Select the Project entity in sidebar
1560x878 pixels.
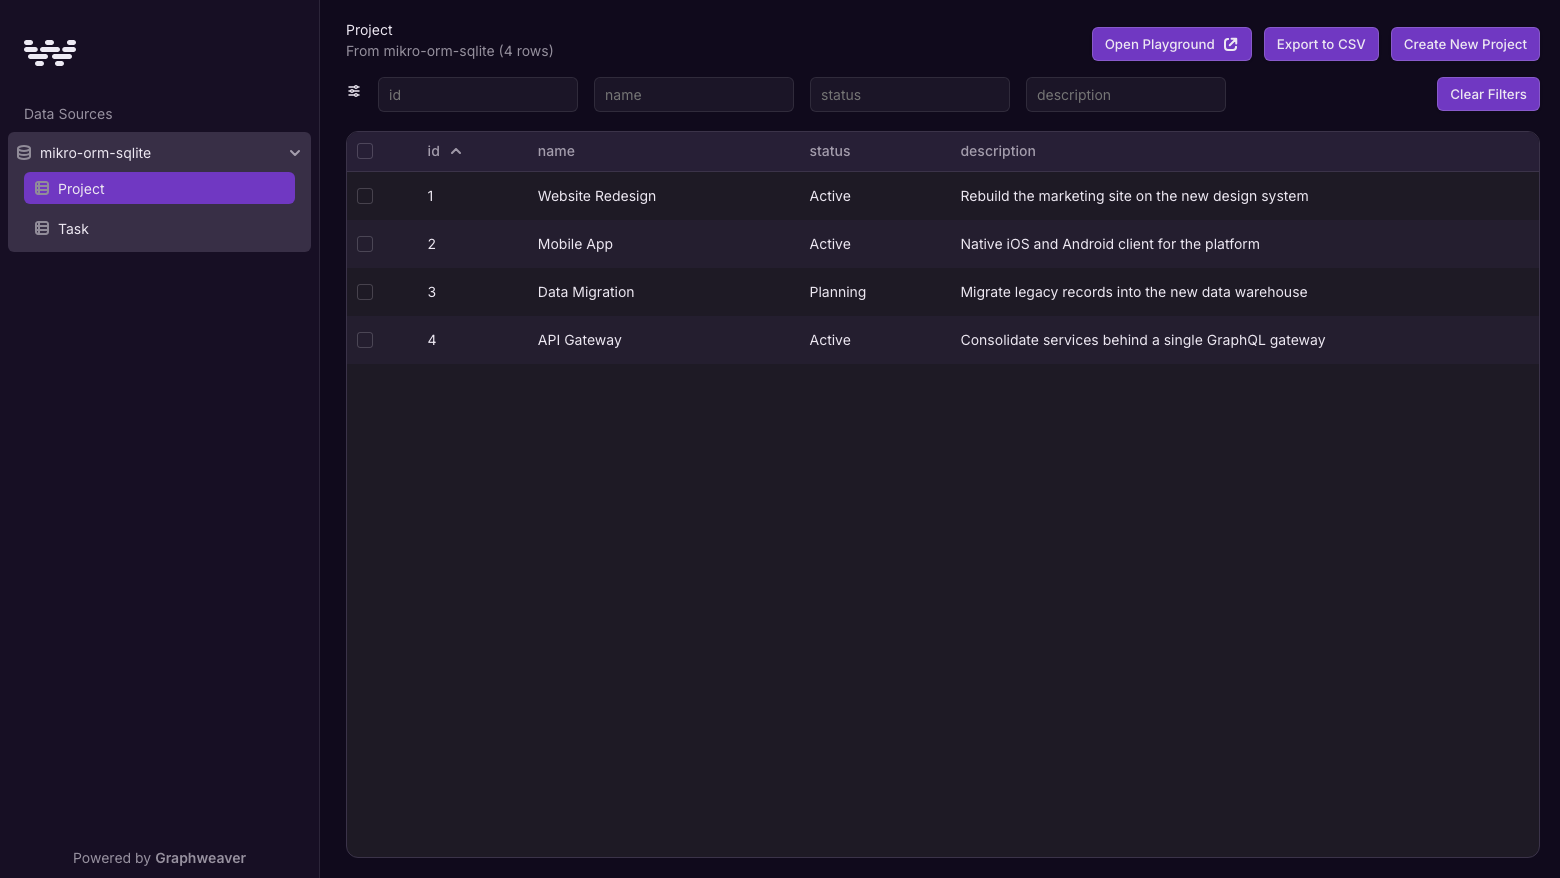point(160,188)
